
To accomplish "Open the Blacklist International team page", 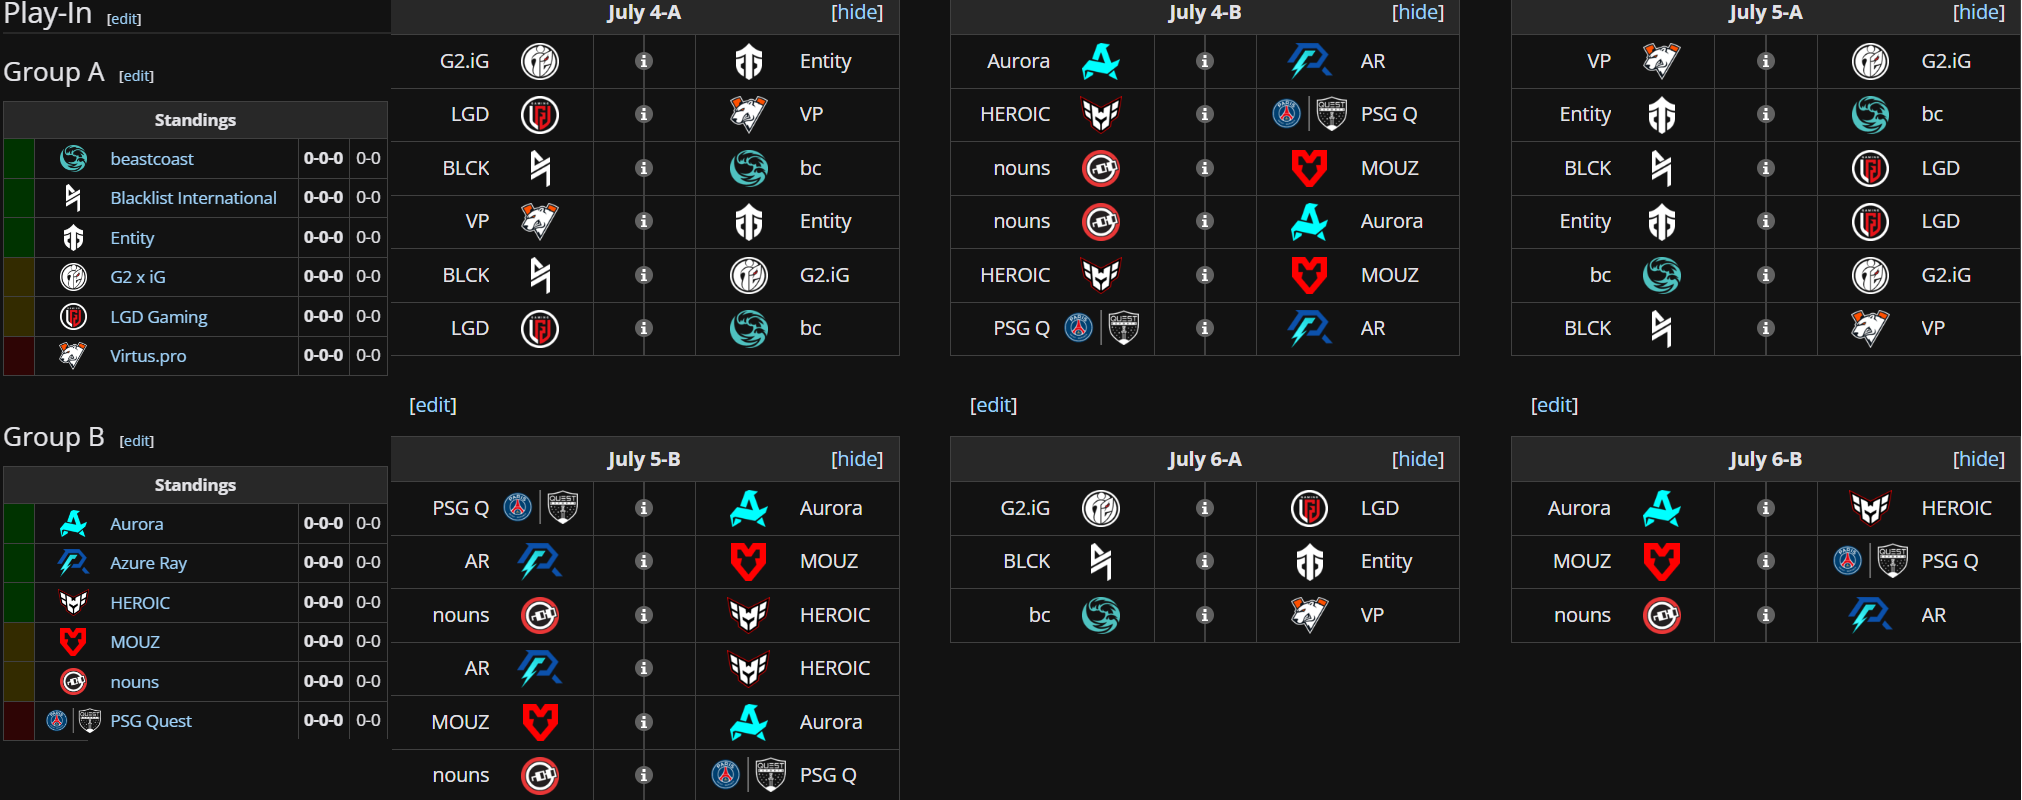I will point(193,198).
